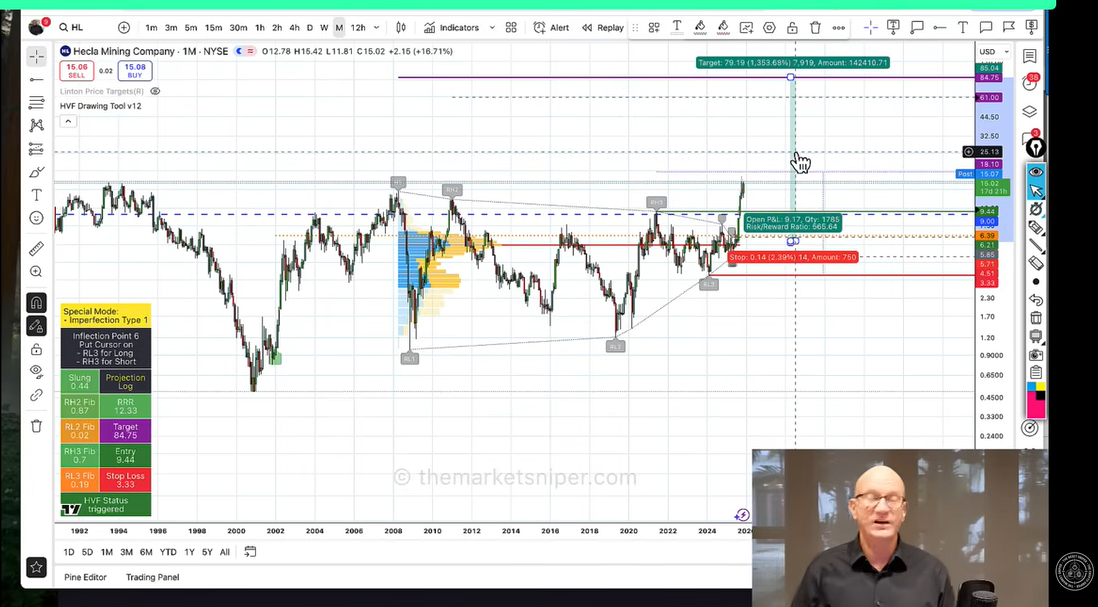The image size is (1098, 607).
Task: Open the emoji icons tool
Action: point(36,218)
